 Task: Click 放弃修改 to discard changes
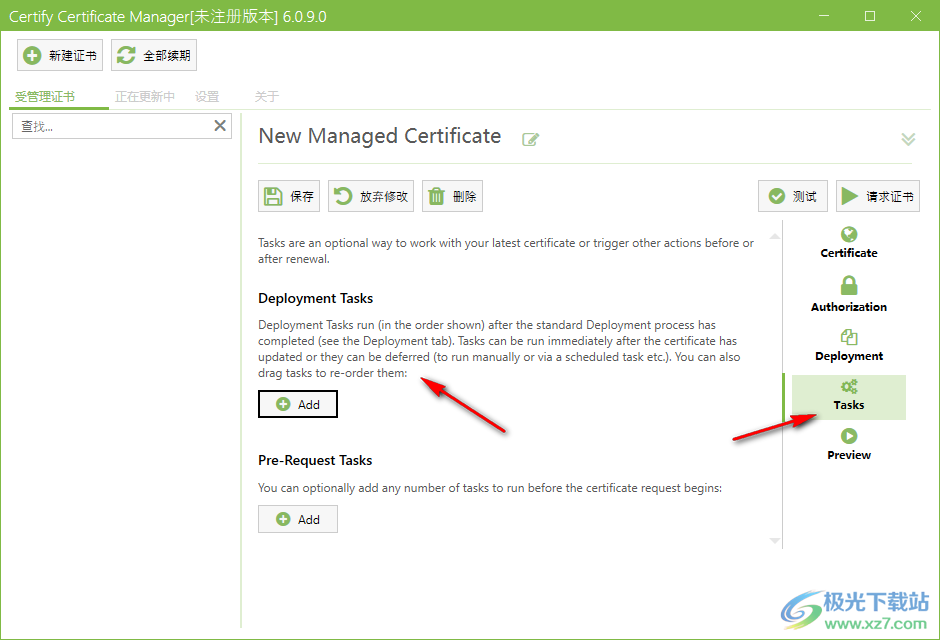[x=370, y=196]
